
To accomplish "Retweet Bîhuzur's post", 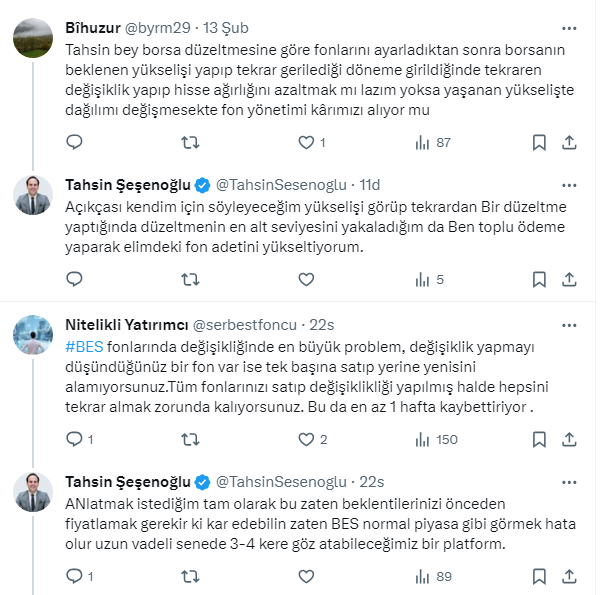I will pos(189,143).
